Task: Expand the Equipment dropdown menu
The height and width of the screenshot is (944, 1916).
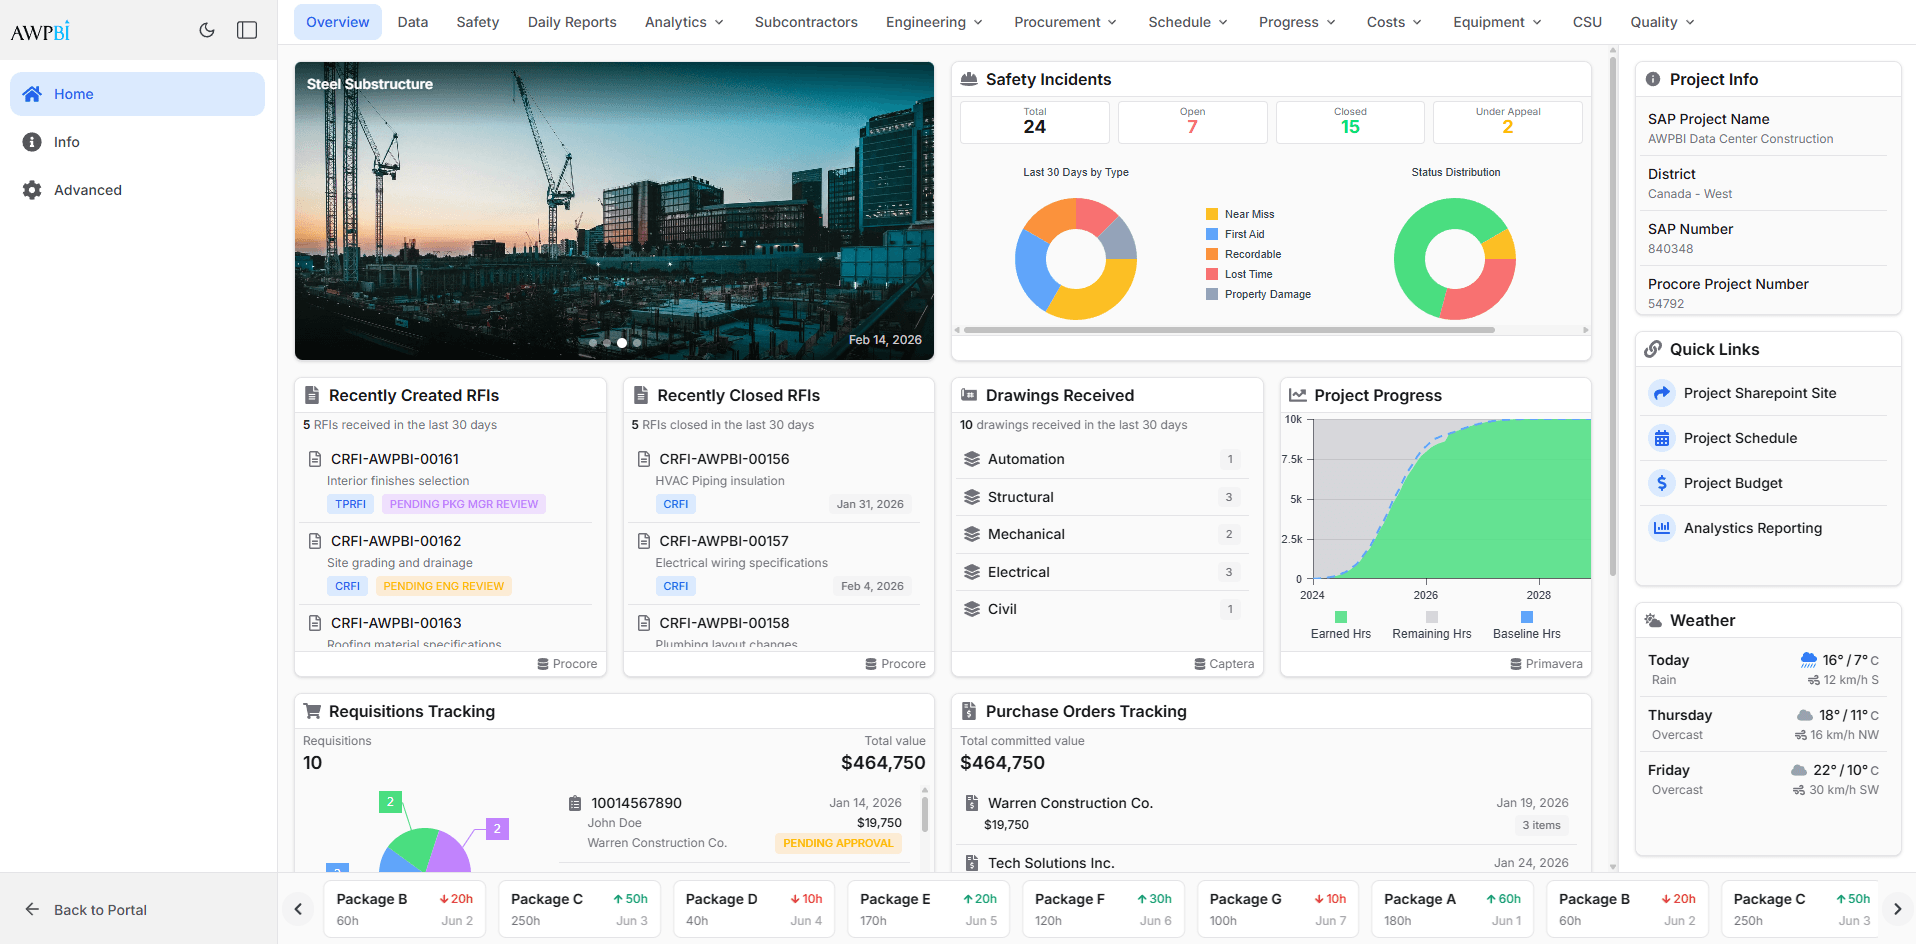Action: [x=1497, y=22]
